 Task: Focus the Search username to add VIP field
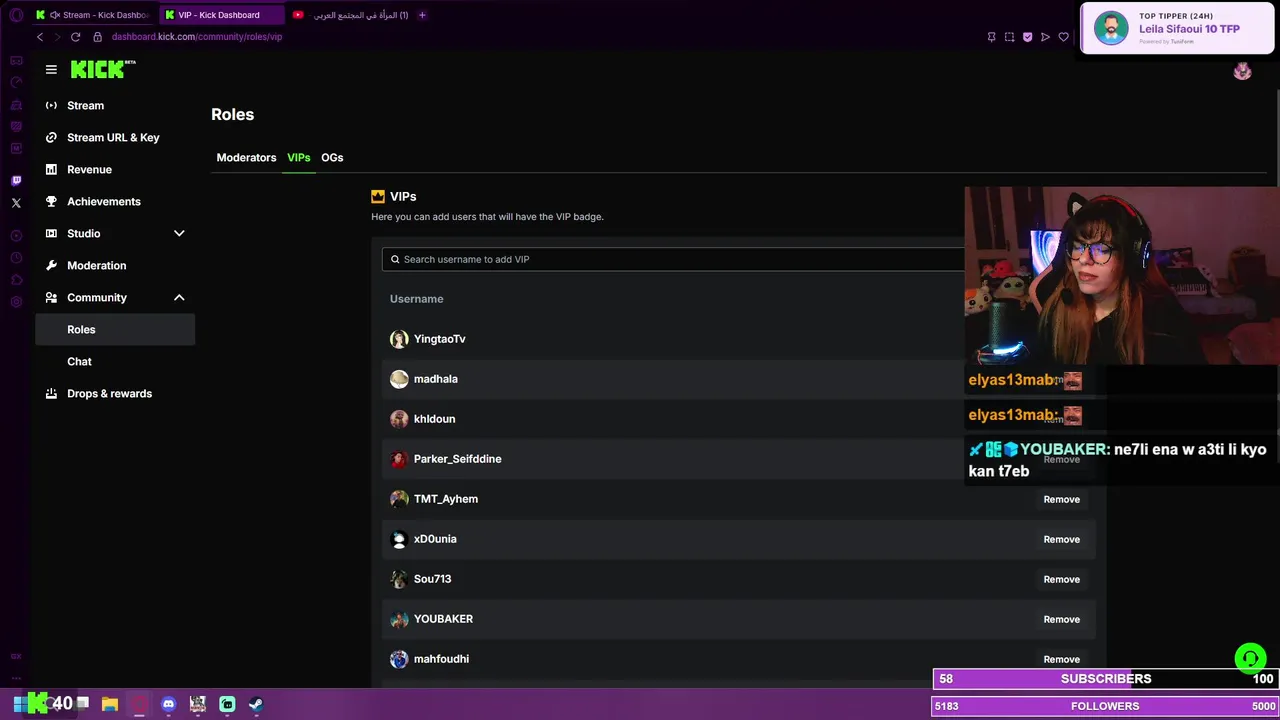tap(673, 259)
